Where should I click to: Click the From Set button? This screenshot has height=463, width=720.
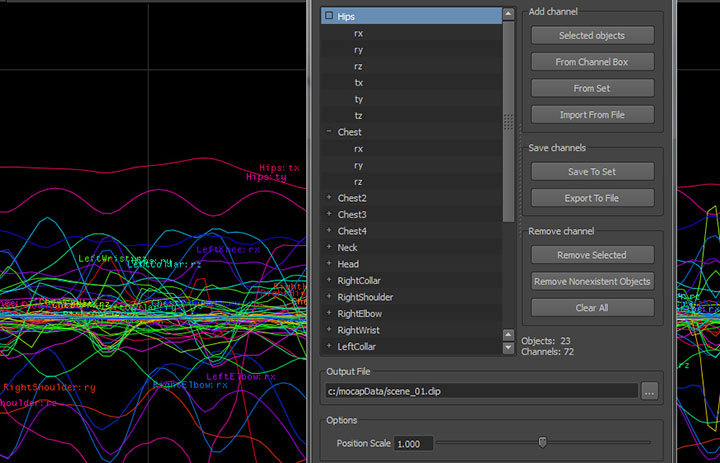[x=592, y=88]
